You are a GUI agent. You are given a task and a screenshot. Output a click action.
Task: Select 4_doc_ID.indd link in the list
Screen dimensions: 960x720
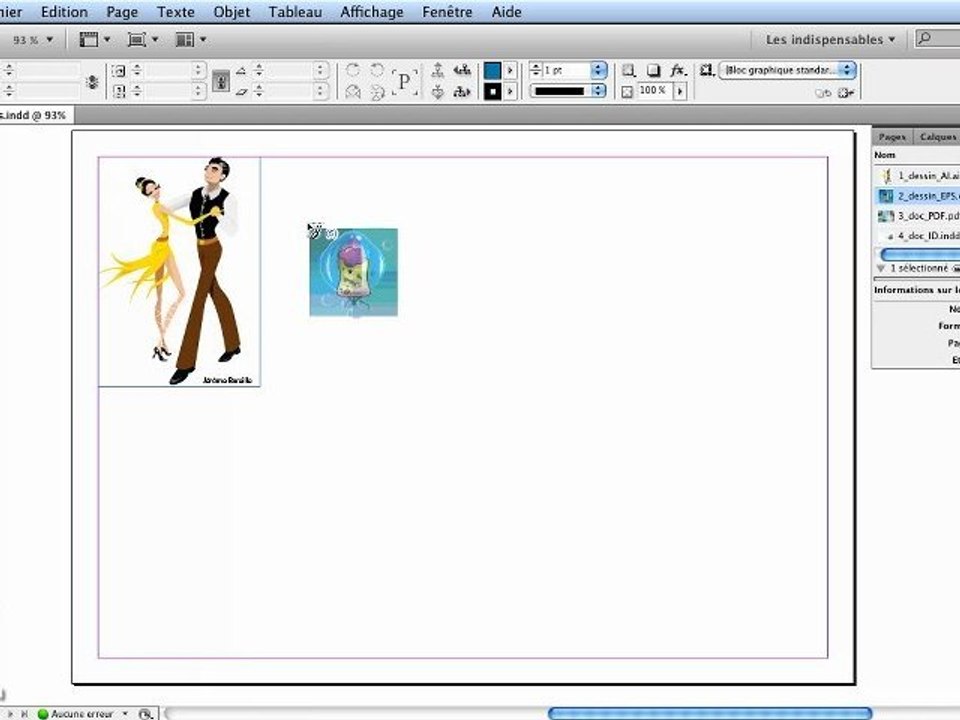[x=917, y=236]
